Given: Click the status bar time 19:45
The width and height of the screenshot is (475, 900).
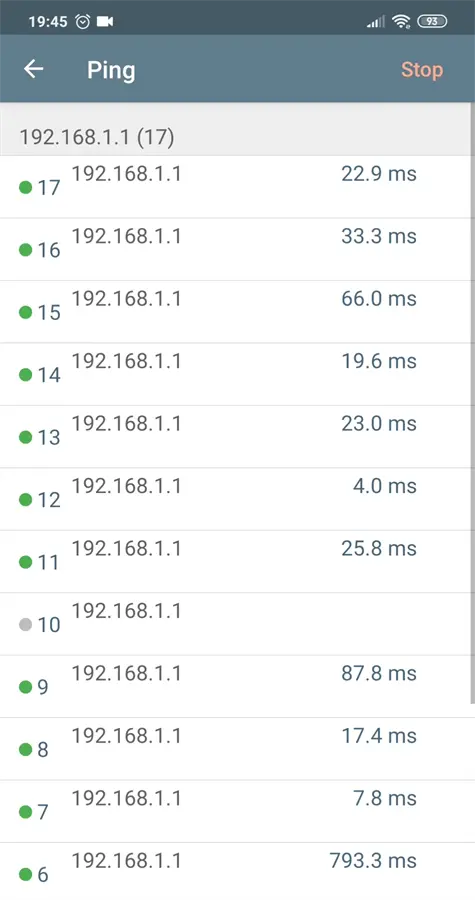Looking at the screenshot, I should pos(48,22).
